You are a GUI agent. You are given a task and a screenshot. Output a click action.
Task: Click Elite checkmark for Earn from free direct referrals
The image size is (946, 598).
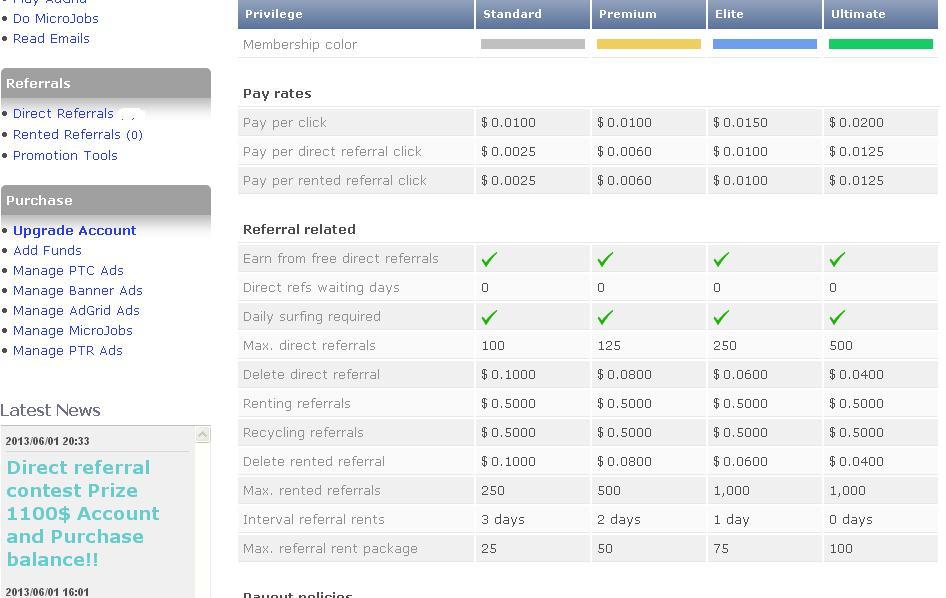point(721,259)
